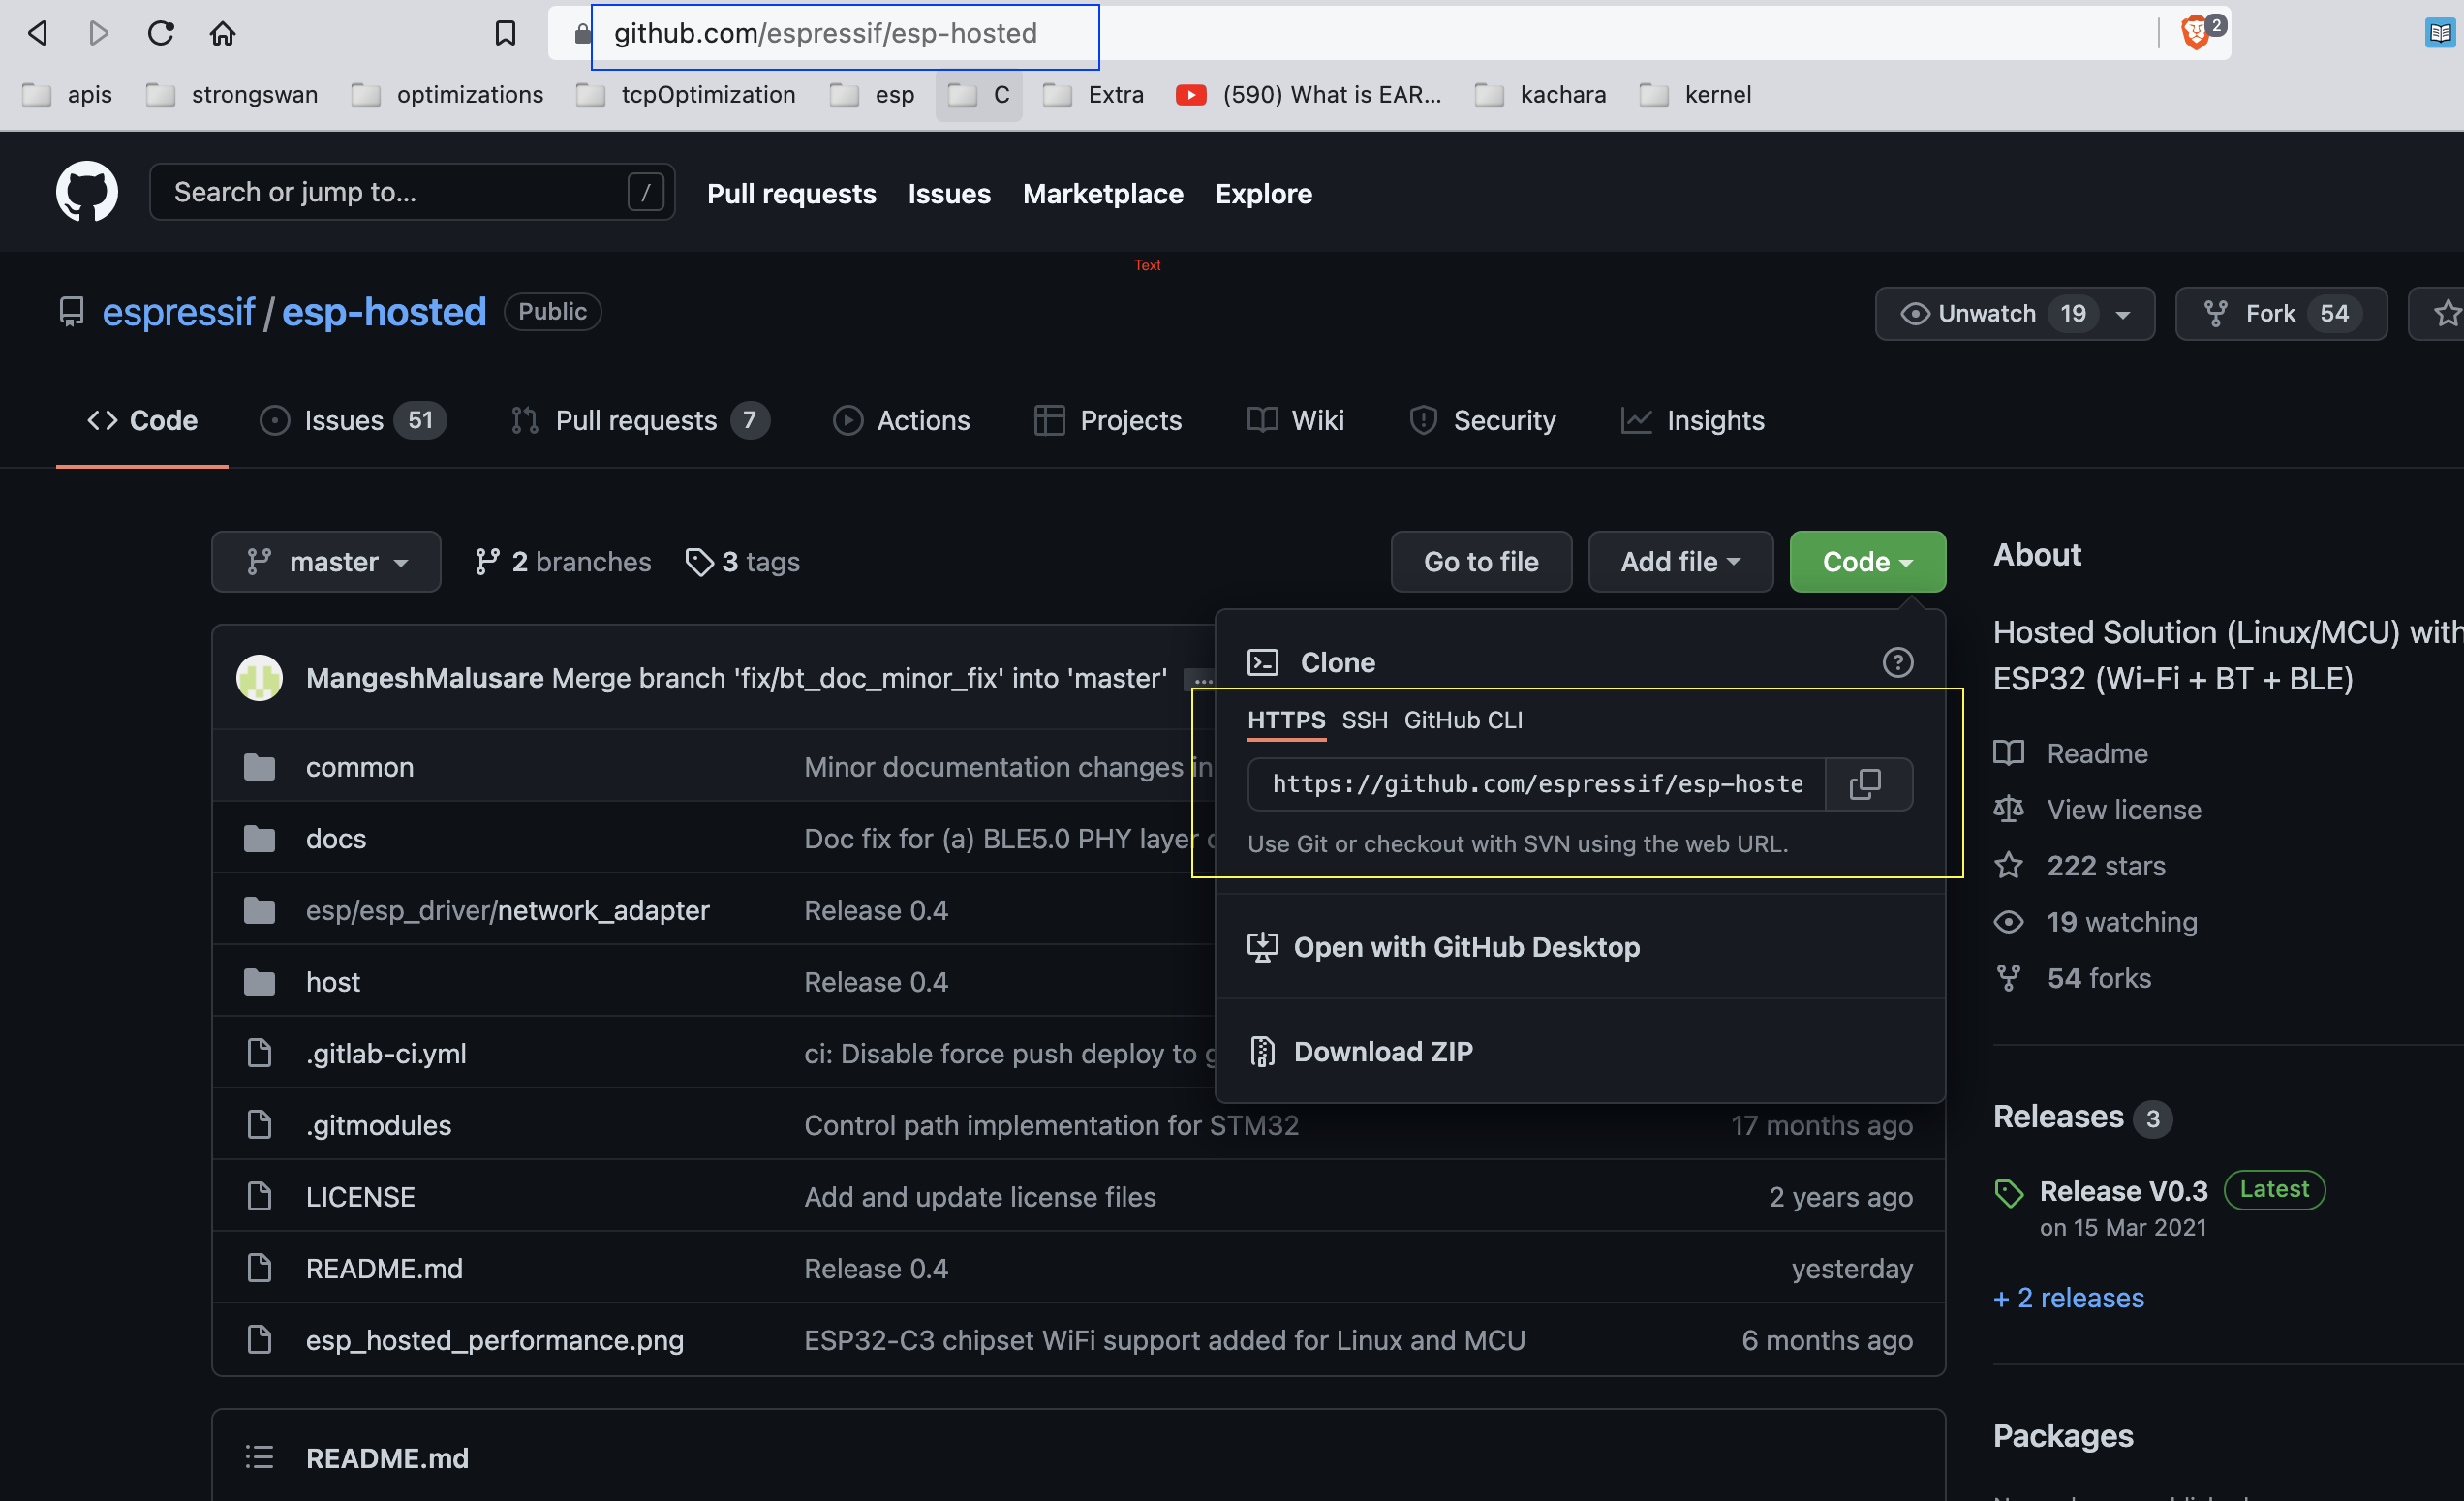Click the GitHub octocat logo
The height and width of the screenshot is (1501, 2464).
coord(86,191)
